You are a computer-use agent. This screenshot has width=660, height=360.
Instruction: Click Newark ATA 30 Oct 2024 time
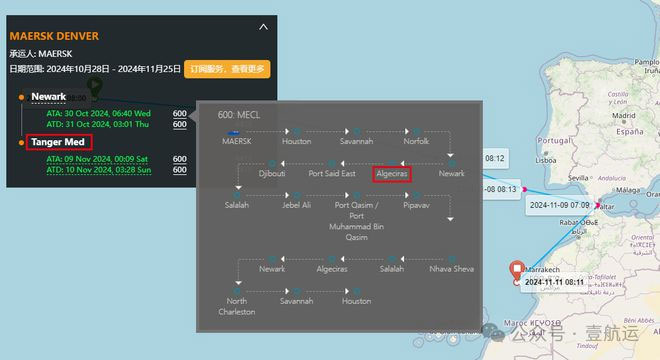[x=98, y=113]
